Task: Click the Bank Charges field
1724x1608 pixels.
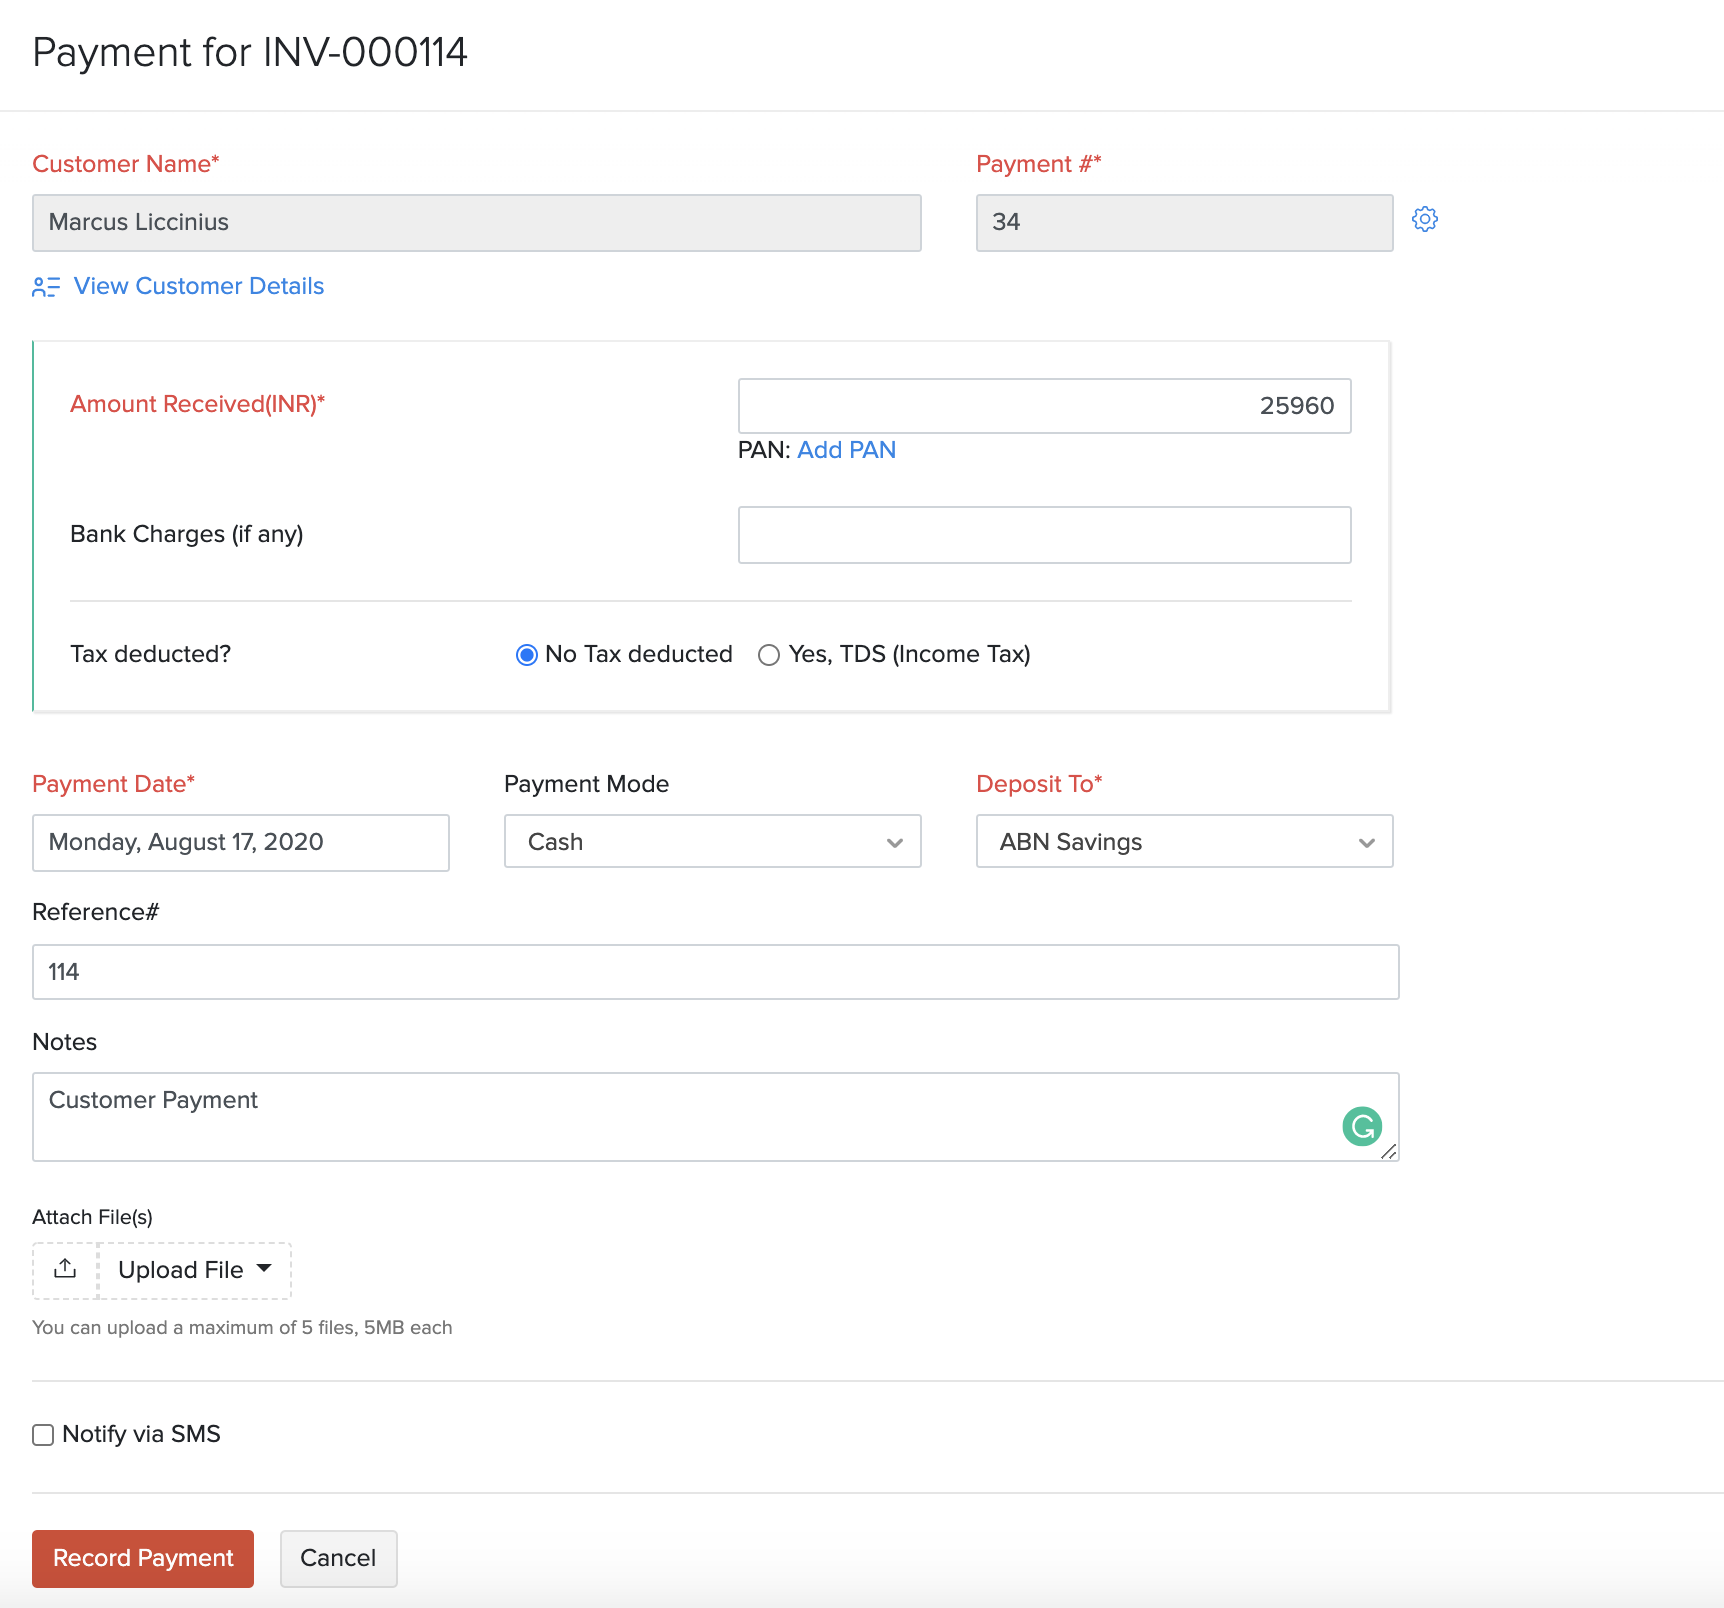Action: 1044,535
